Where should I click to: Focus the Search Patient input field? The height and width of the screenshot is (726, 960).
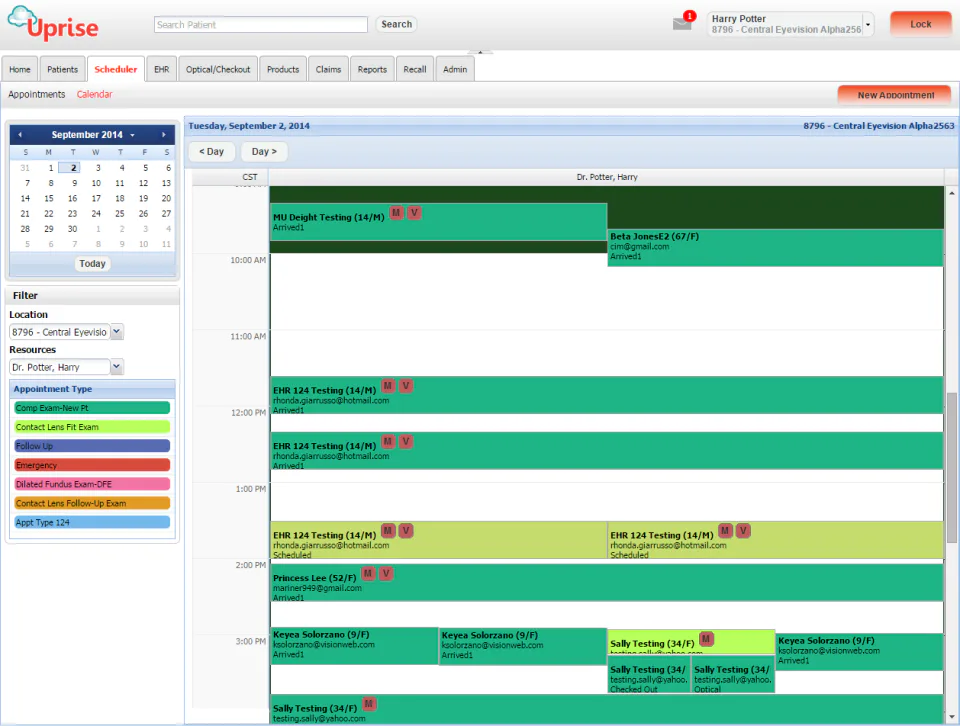click(261, 24)
